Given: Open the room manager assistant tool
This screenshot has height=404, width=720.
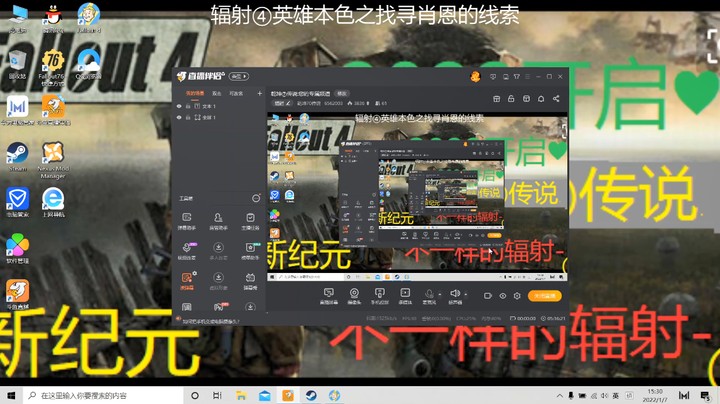Looking at the screenshot, I should (218, 221).
